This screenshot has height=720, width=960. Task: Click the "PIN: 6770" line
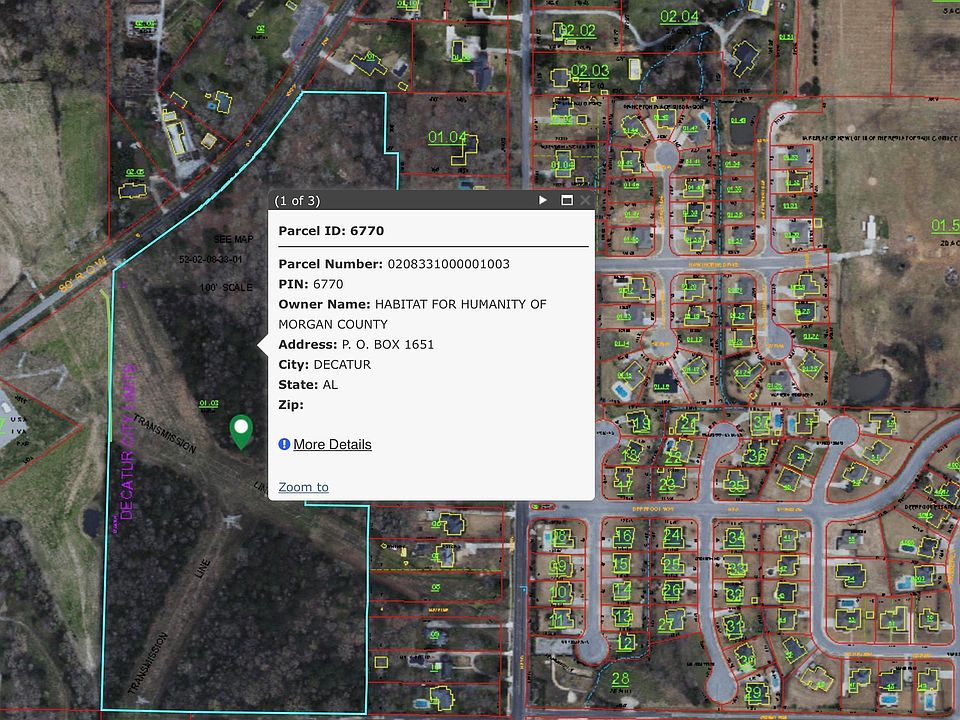(x=311, y=284)
